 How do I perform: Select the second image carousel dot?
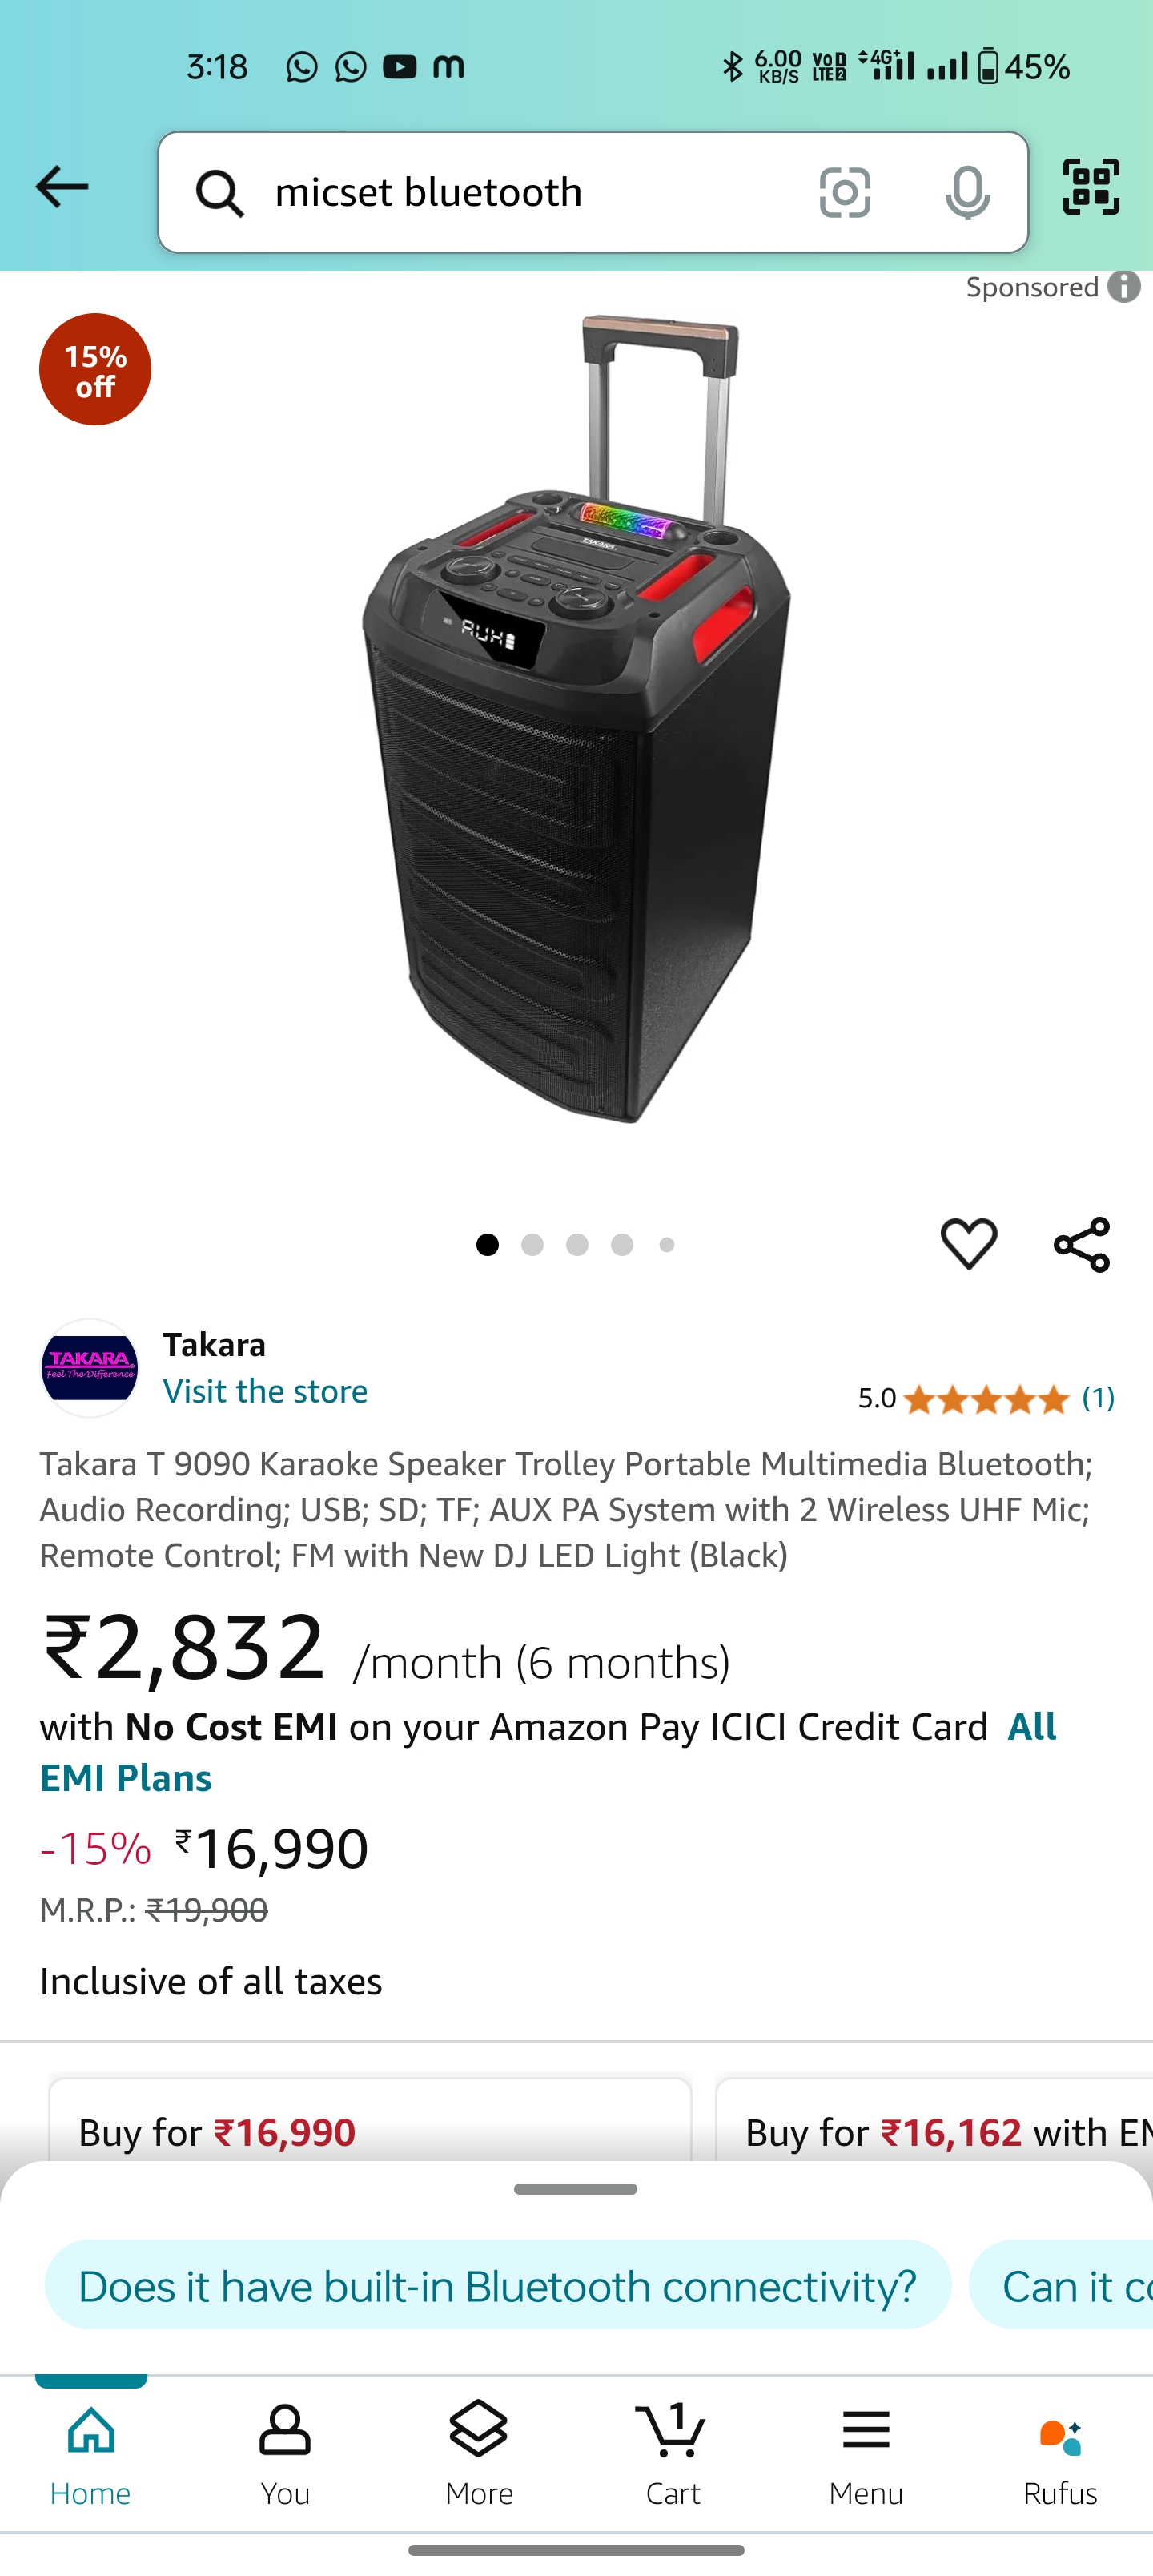[532, 1244]
